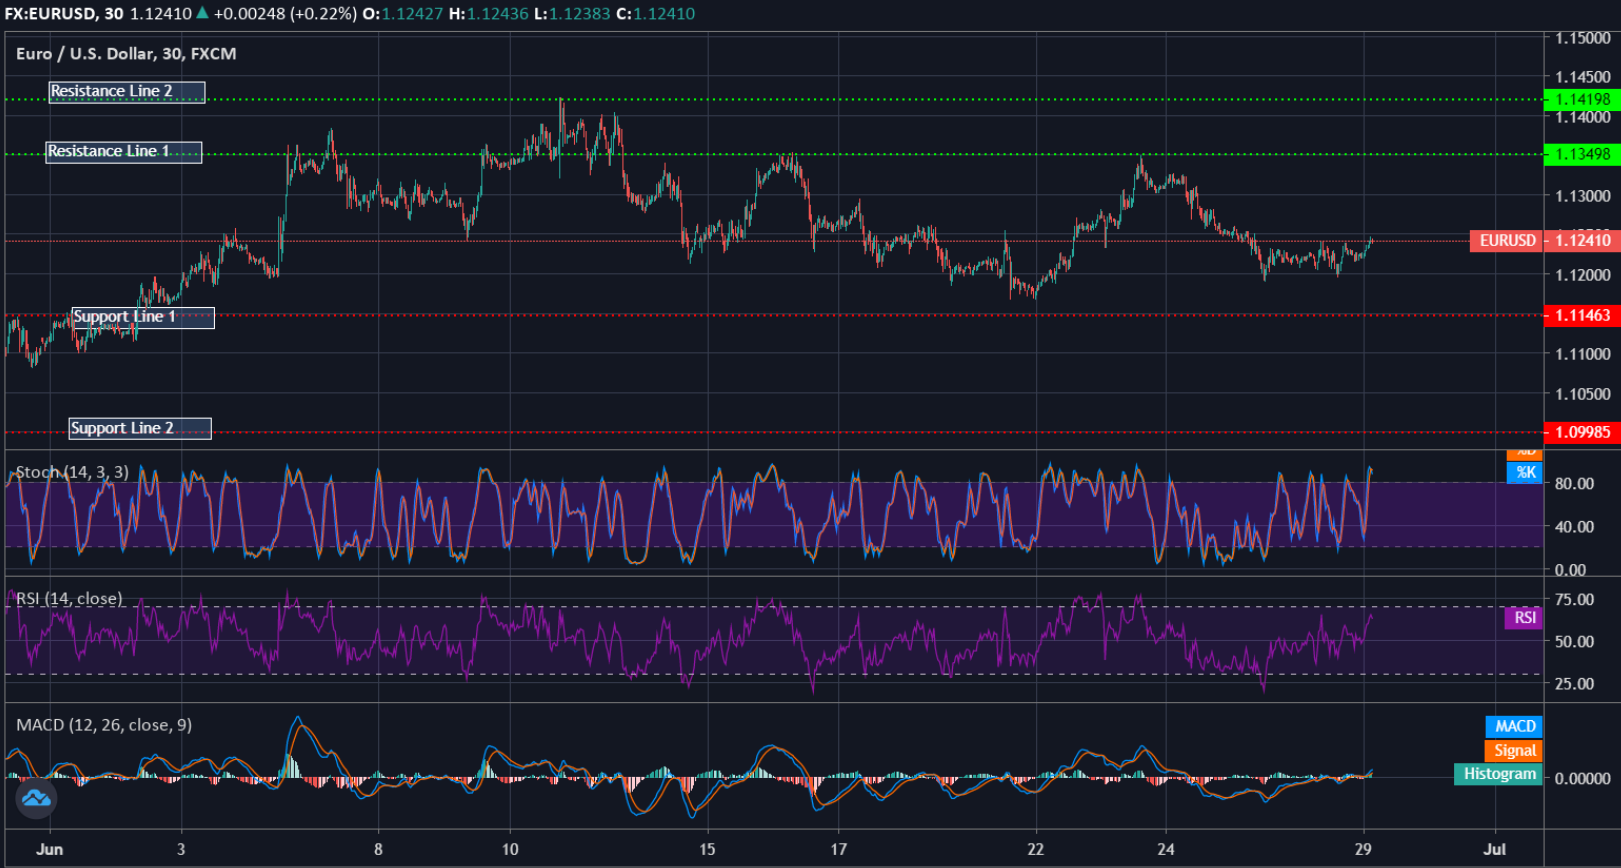Click date 22 on time axis
This screenshot has height=868, width=1621.
point(1035,849)
